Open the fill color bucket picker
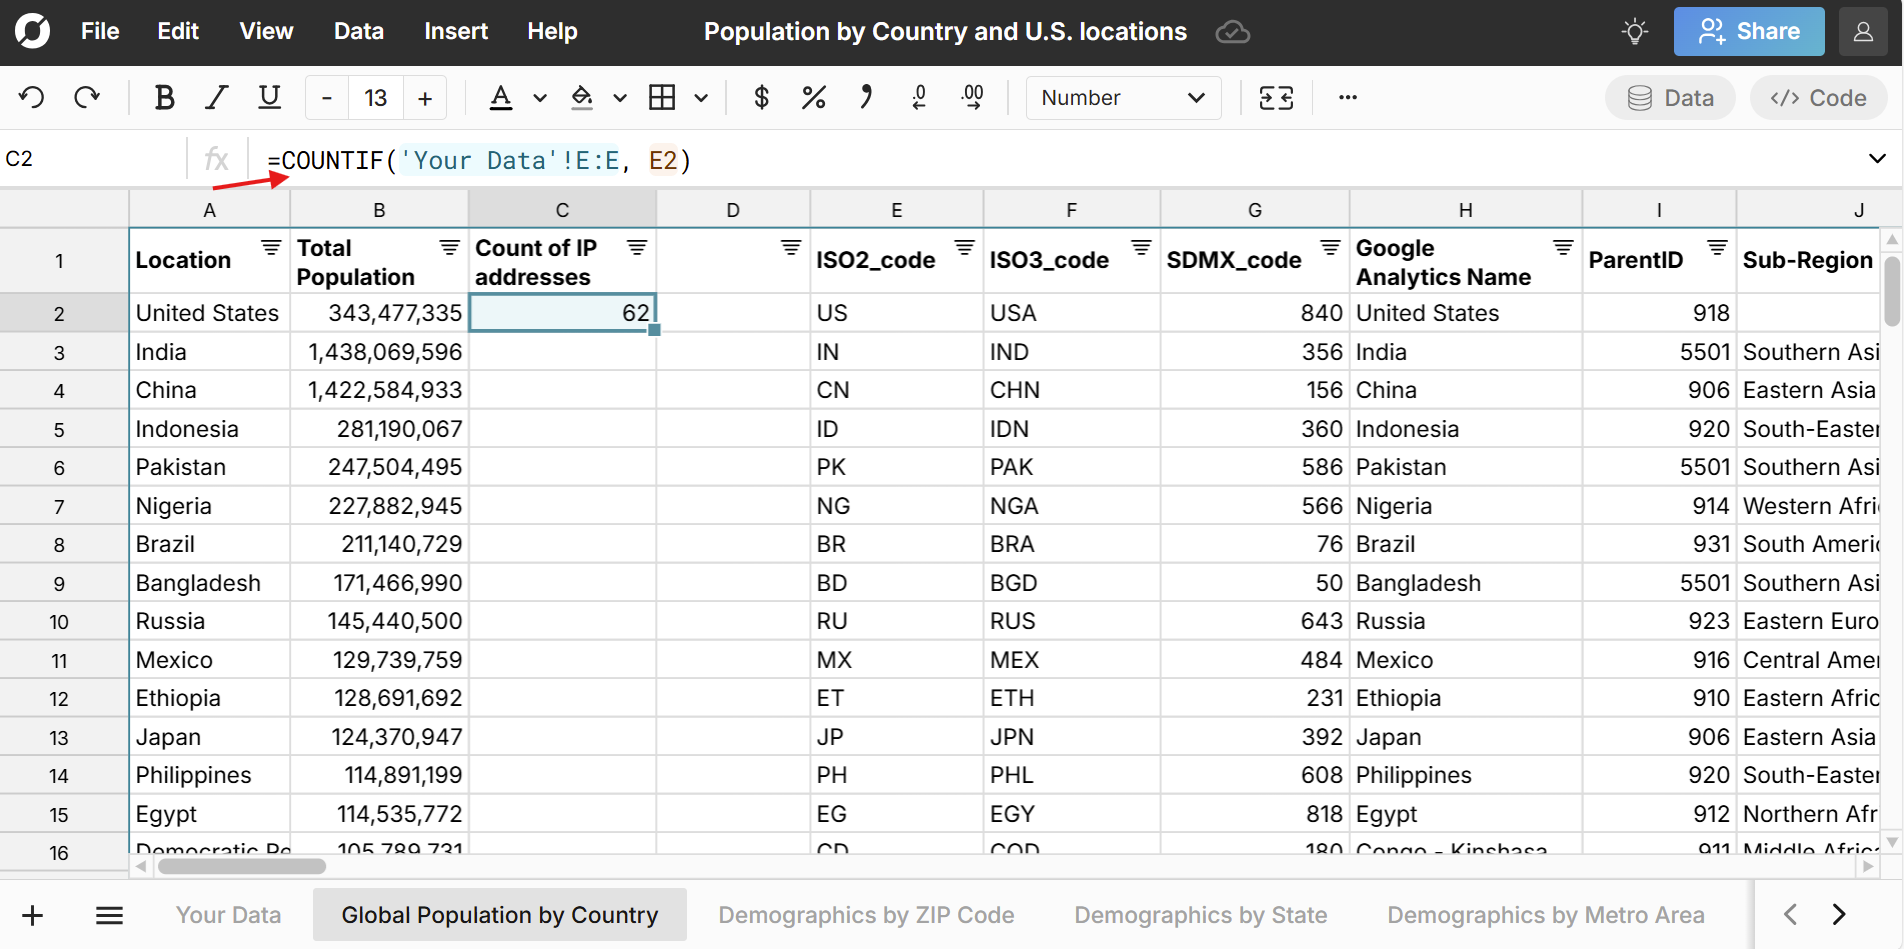1904x949 pixels. tap(582, 97)
